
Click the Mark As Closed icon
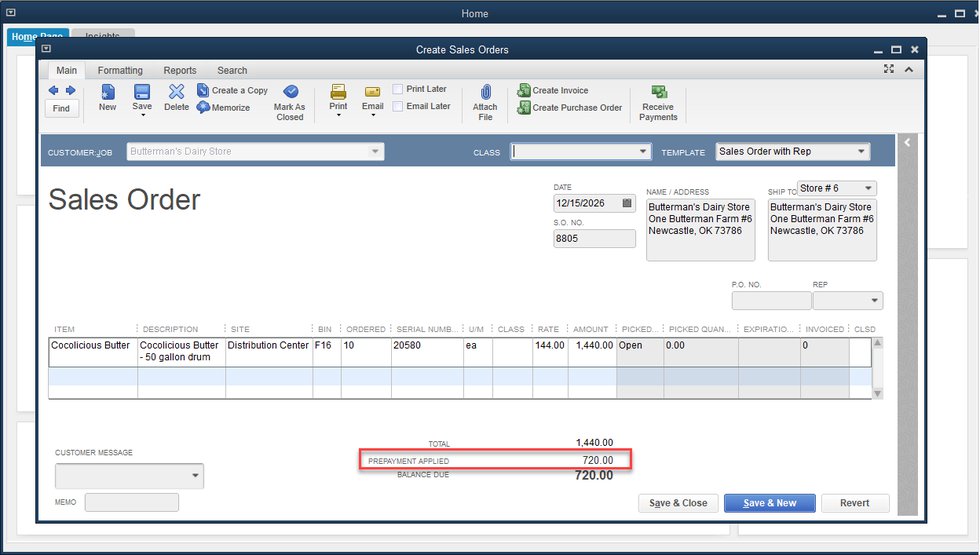click(x=290, y=92)
